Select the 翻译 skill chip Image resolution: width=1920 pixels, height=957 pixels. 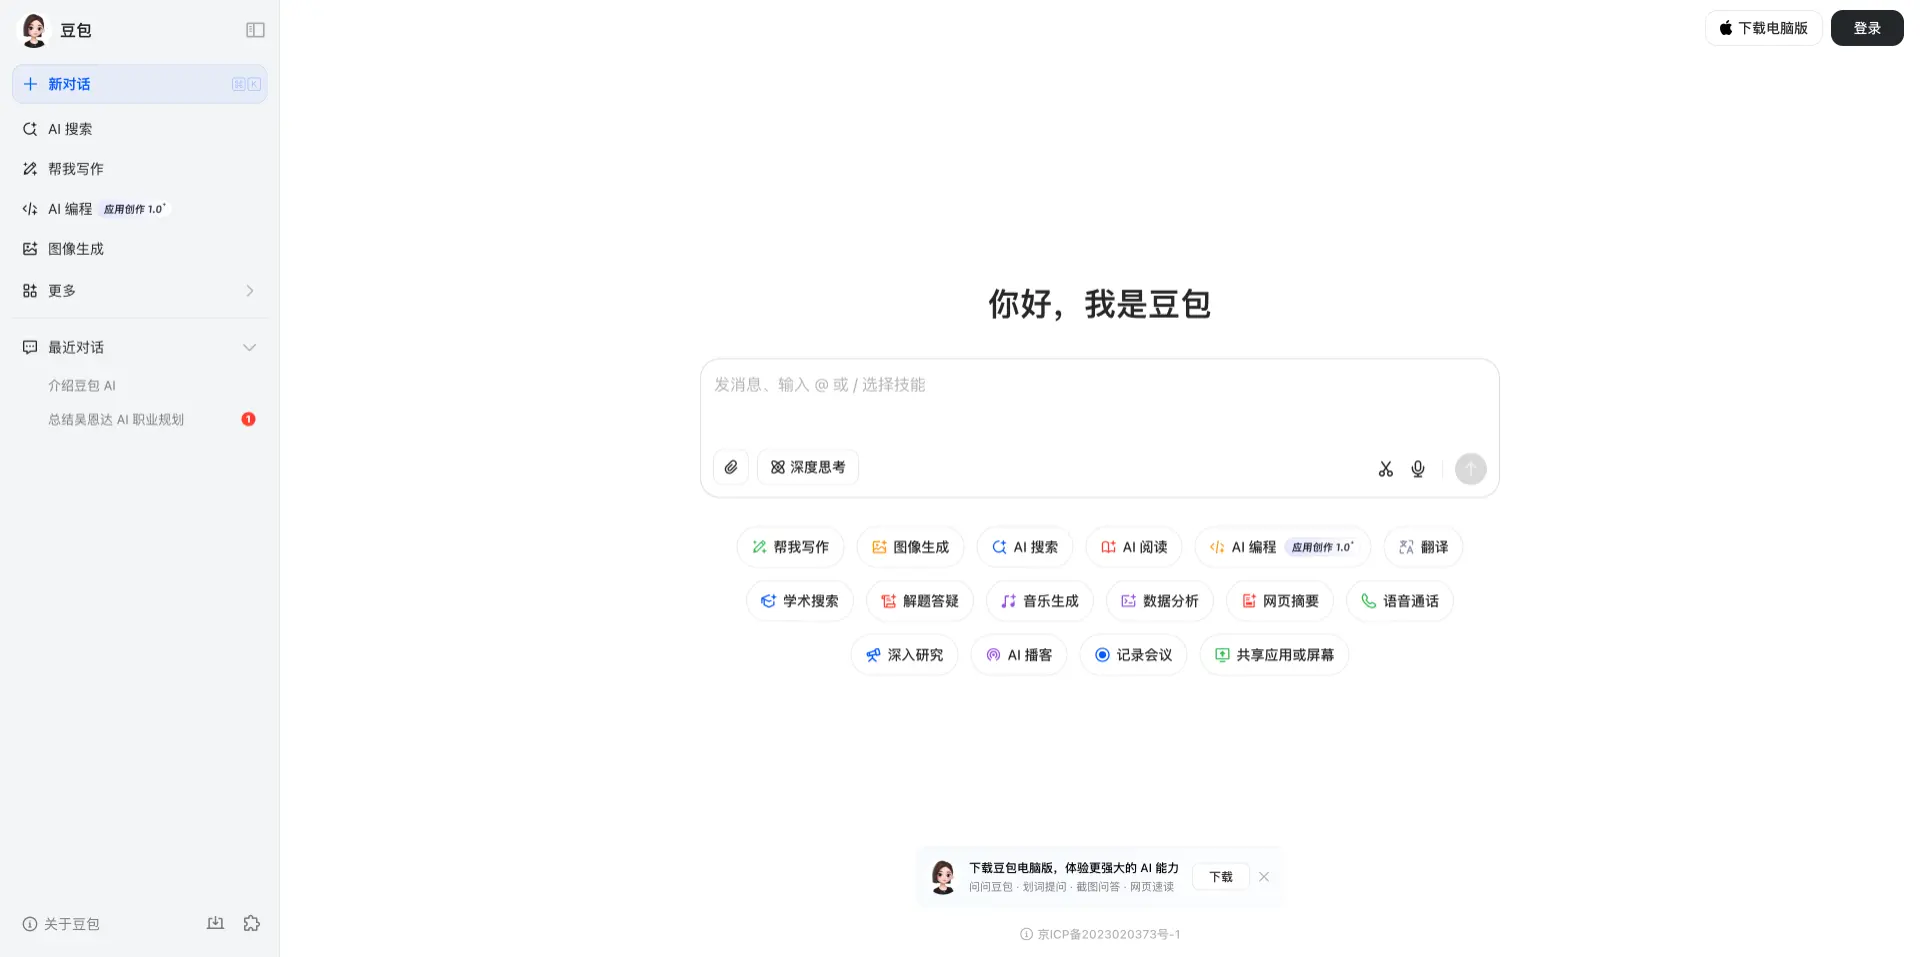click(x=1423, y=547)
